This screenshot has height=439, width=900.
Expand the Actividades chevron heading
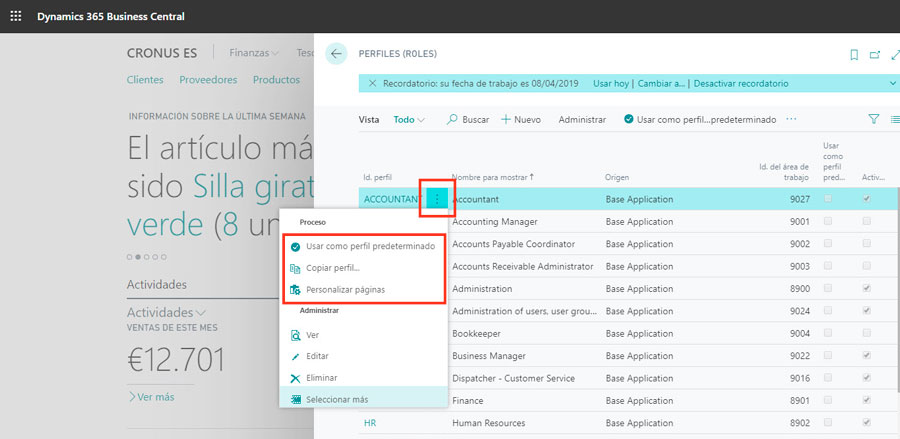166,312
